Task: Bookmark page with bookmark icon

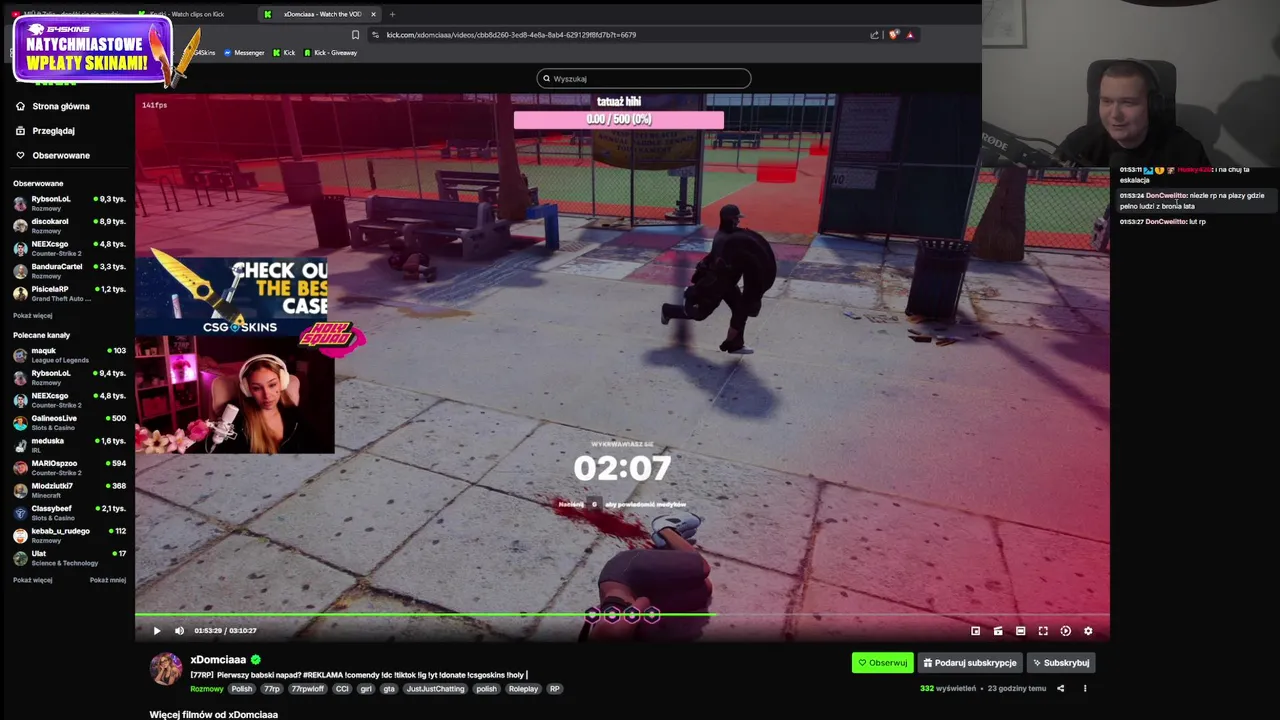Action: click(x=355, y=35)
